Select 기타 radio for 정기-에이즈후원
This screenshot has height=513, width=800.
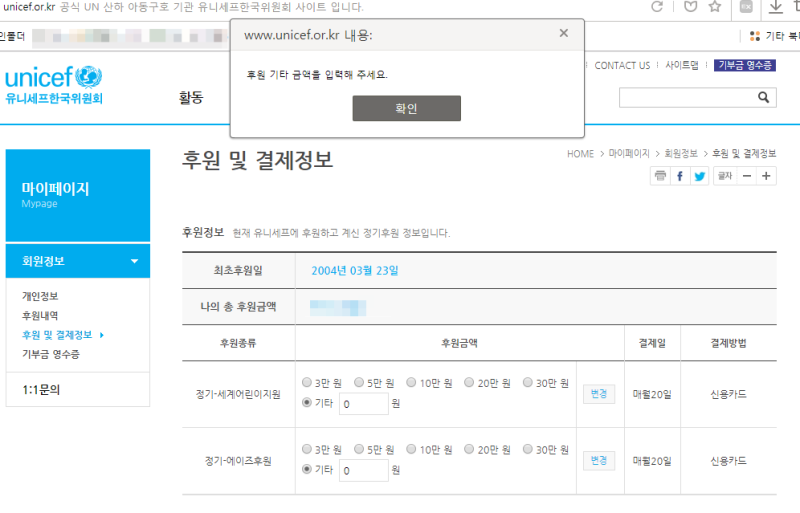click(x=307, y=469)
